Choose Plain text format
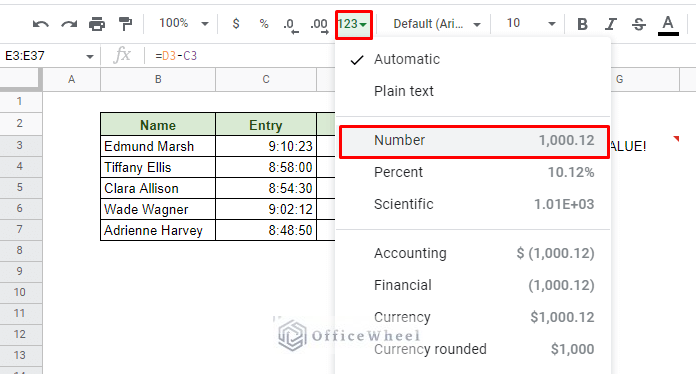The width and height of the screenshot is (696, 374). [473, 91]
